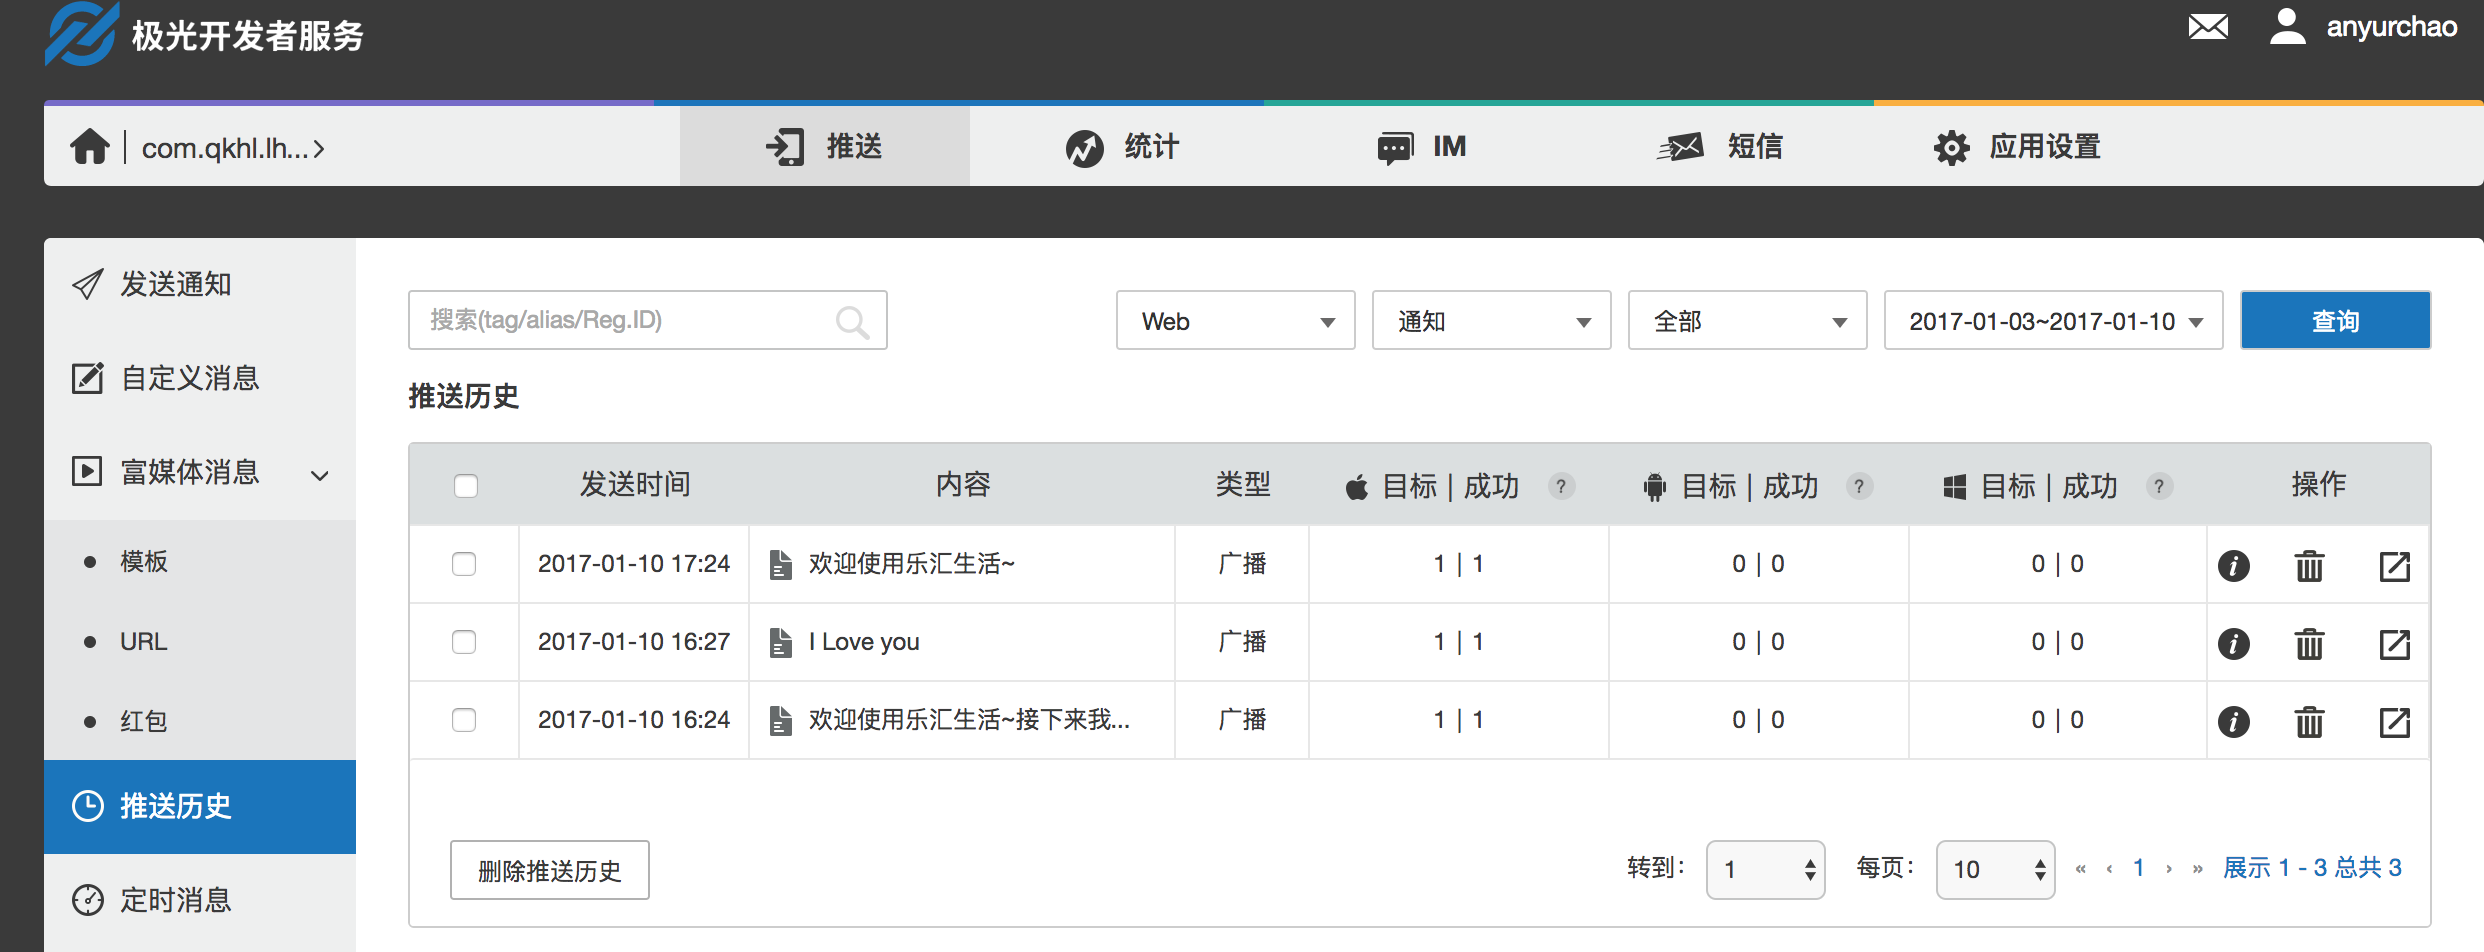Viewport: 2484px width, 952px height.
Task: Click content 欢迎使用乐汇生活~接下来我...
Action: pos(968,720)
